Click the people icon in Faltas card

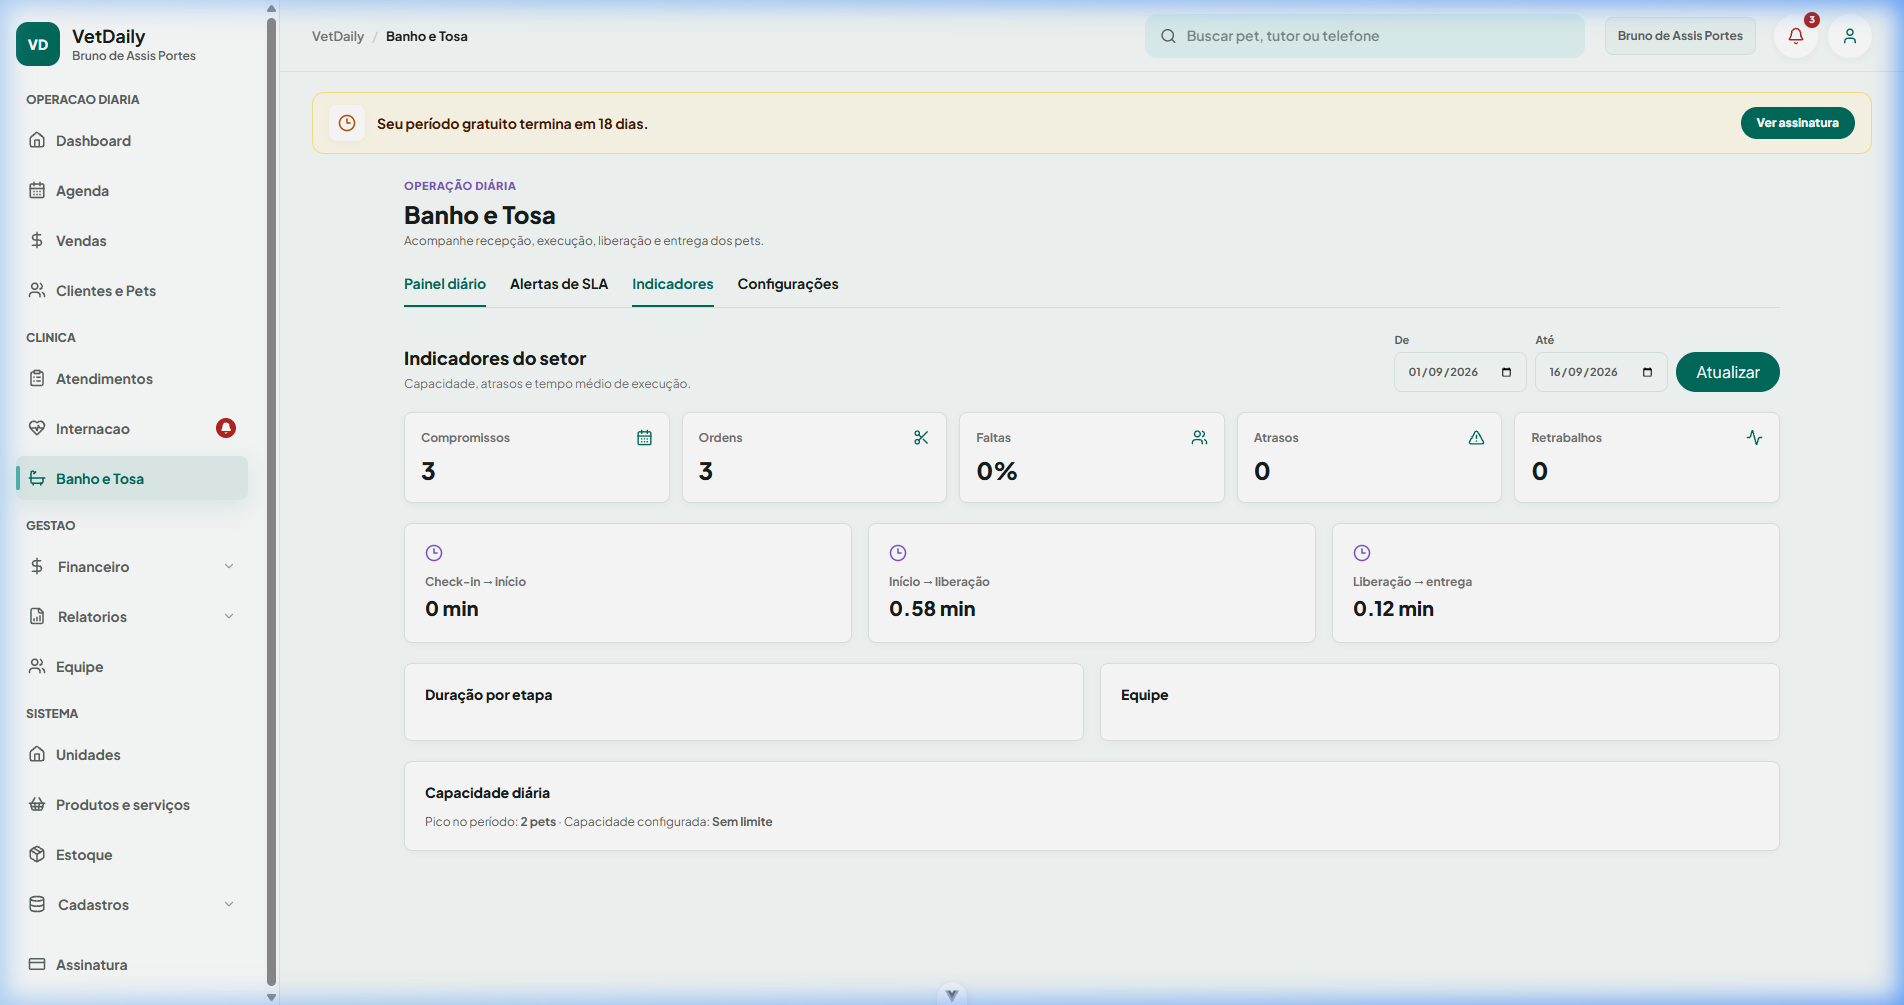(x=1200, y=438)
